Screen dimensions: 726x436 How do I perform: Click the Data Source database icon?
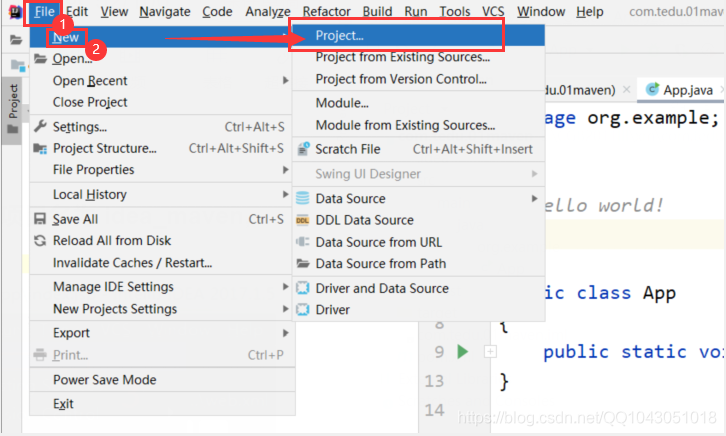pyautogui.click(x=303, y=198)
